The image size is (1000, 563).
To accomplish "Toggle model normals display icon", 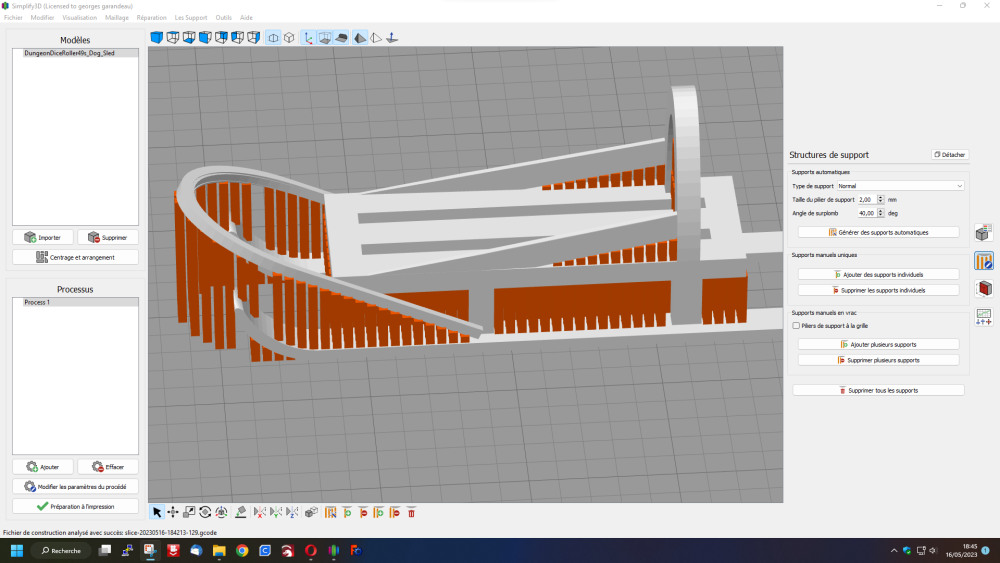I will (x=392, y=38).
